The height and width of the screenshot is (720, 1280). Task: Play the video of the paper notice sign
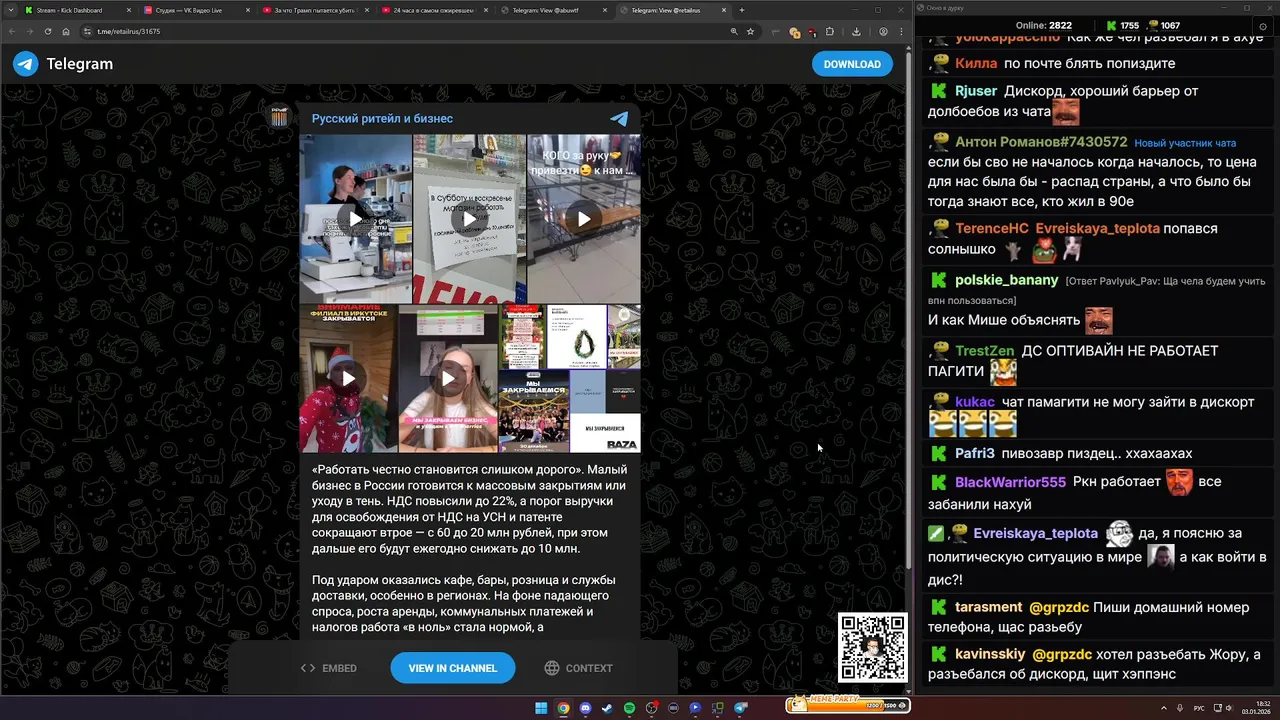[x=470, y=219]
